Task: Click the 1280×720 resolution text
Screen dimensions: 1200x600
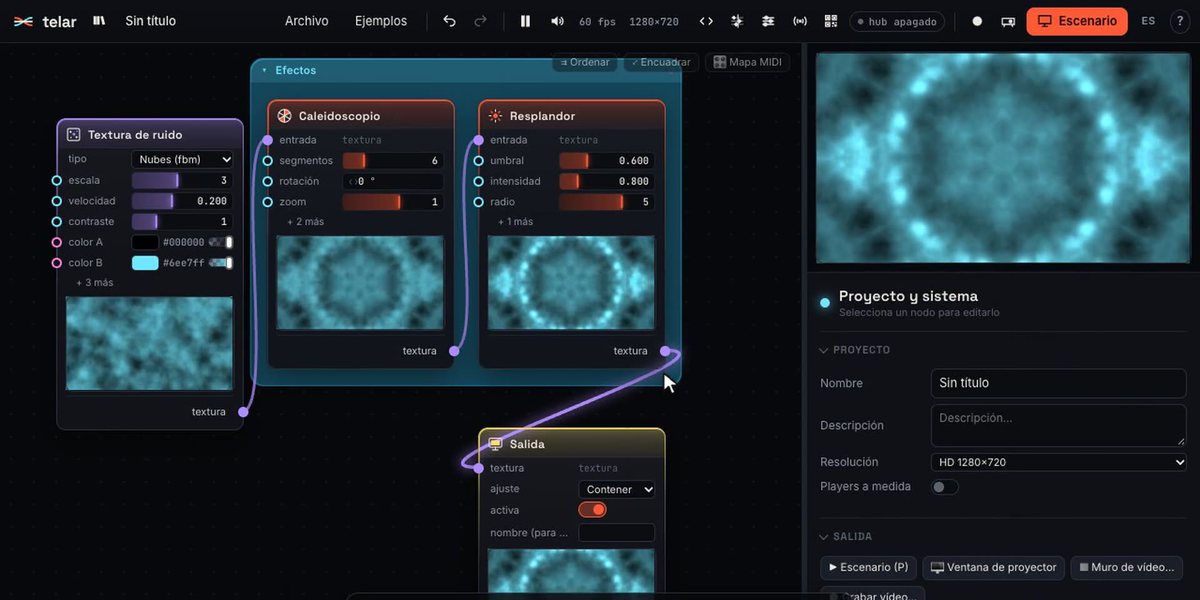Action: pyautogui.click(x=654, y=22)
